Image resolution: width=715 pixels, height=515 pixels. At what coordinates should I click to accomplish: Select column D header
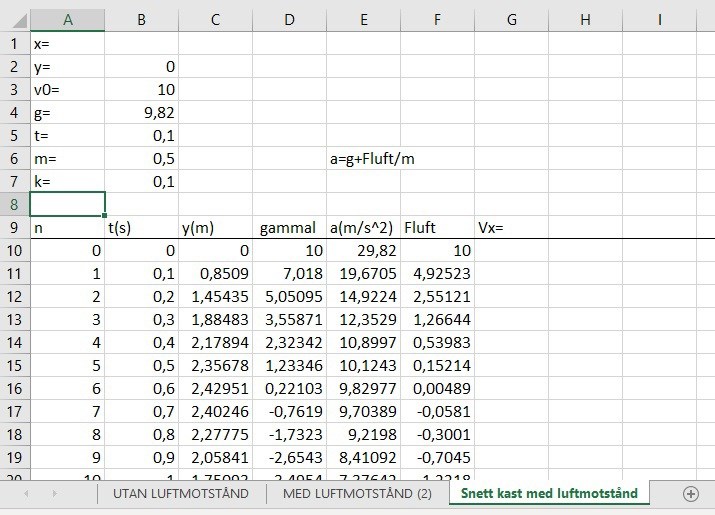289,20
